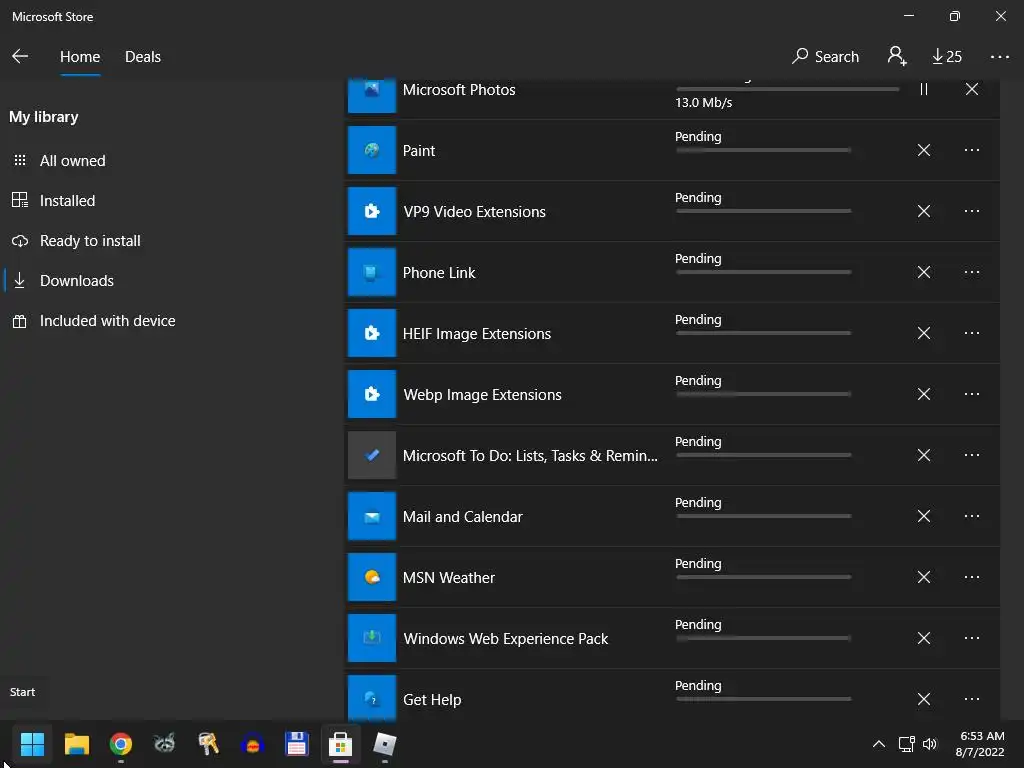Open the Home tab
This screenshot has height=768, width=1024.
(80, 57)
